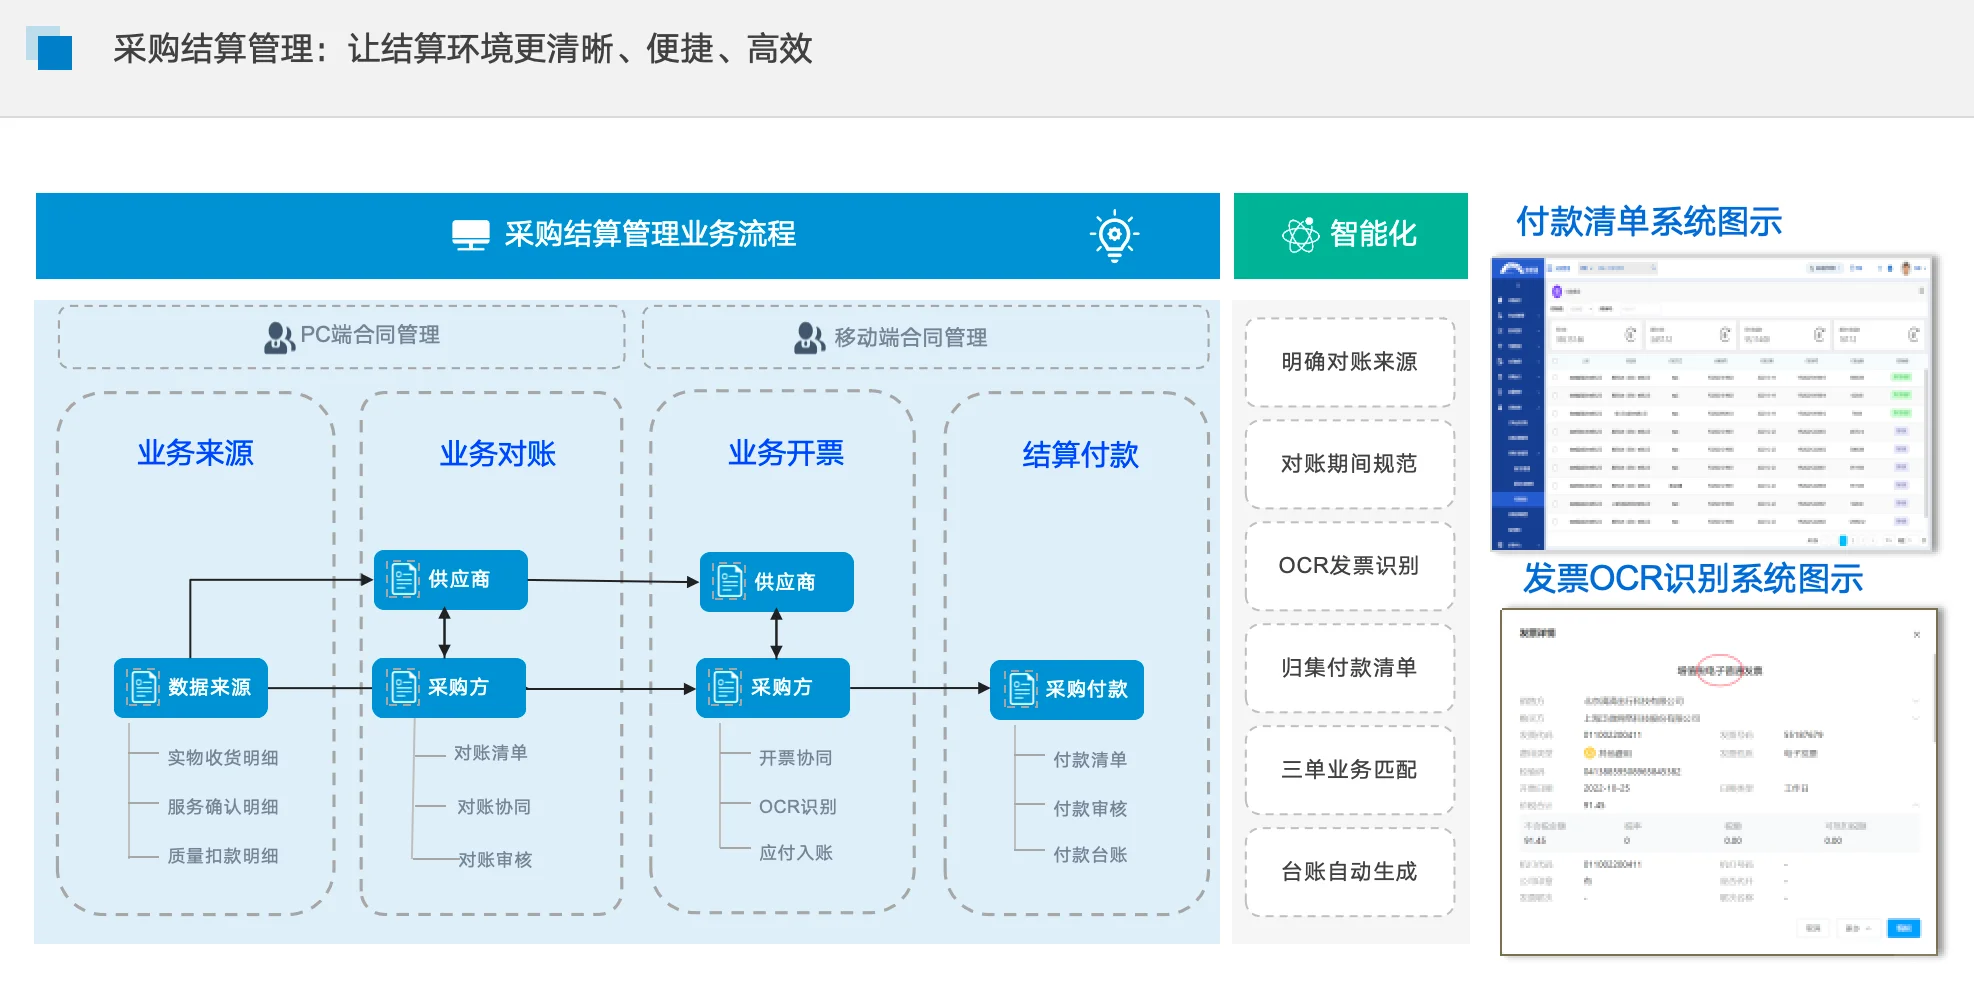
Task: Click the monitor icon beside 采购结算管理业务流程
Action: (x=469, y=236)
